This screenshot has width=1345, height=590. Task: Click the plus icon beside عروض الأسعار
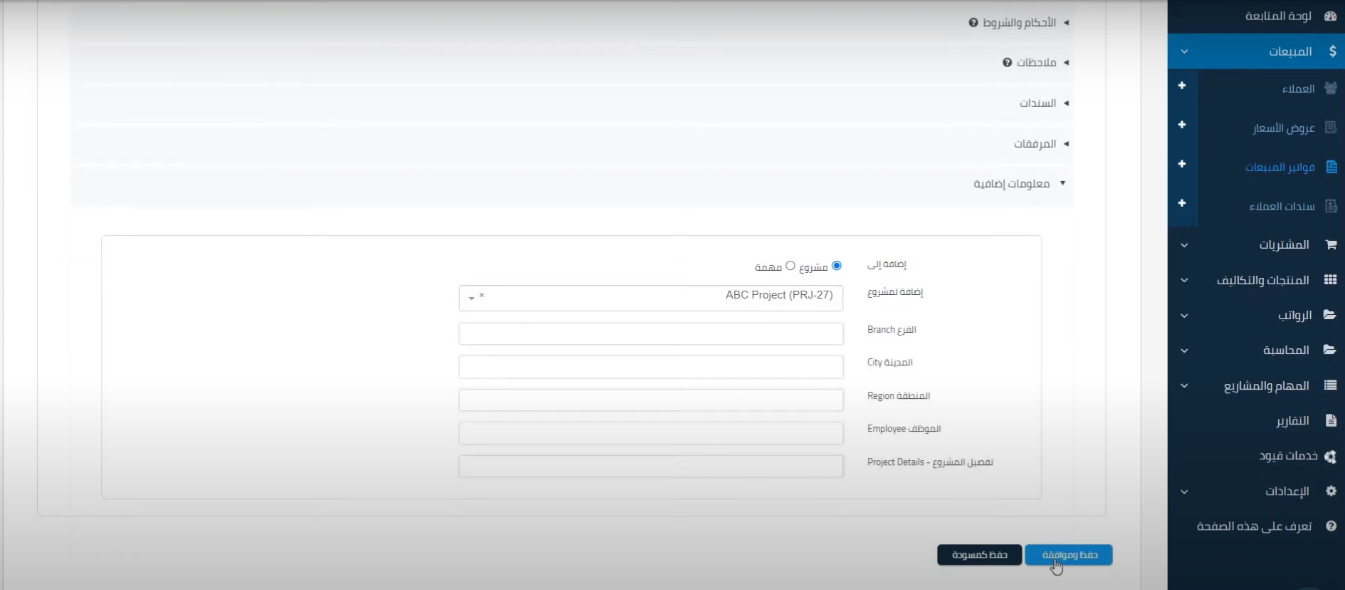click(x=1182, y=125)
